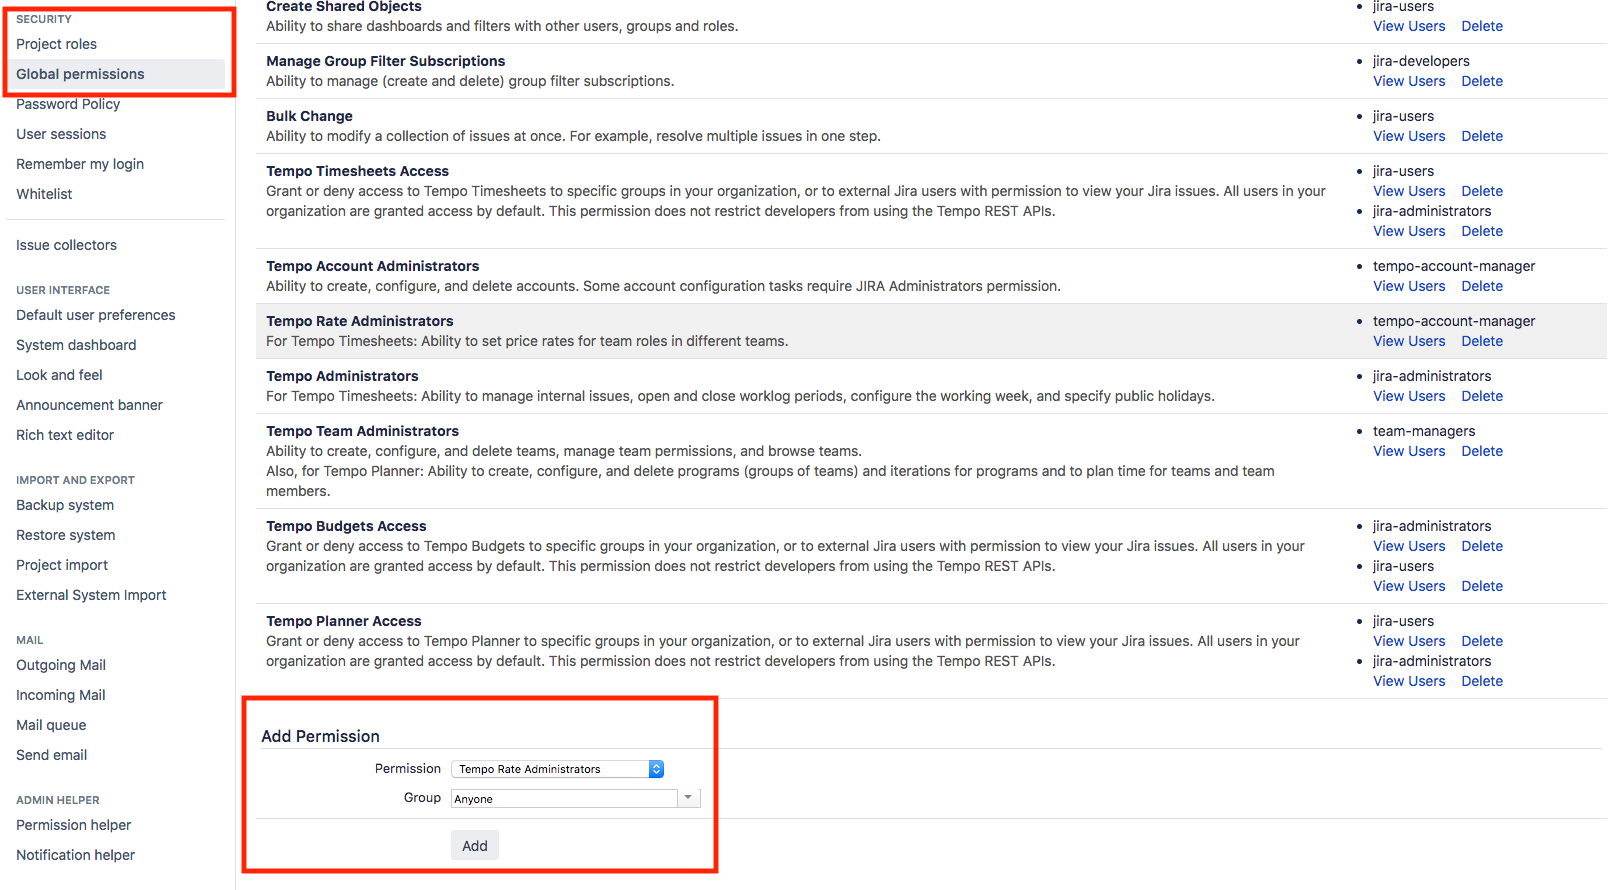The image size is (1621, 890).
Task: Click the Group field showing Anyone
Action: pyautogui.click(x=564, y=799)
